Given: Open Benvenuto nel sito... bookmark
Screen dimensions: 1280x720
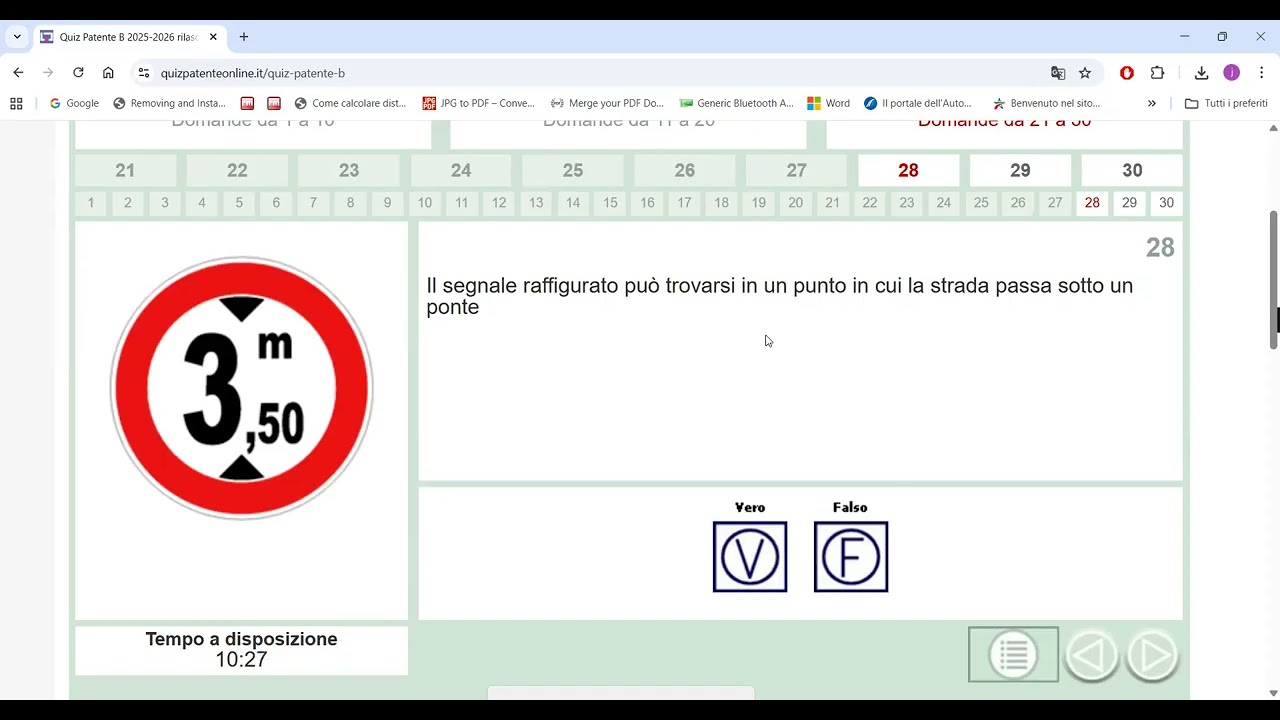Looking at the screenshot, I should coord(1047,103).
